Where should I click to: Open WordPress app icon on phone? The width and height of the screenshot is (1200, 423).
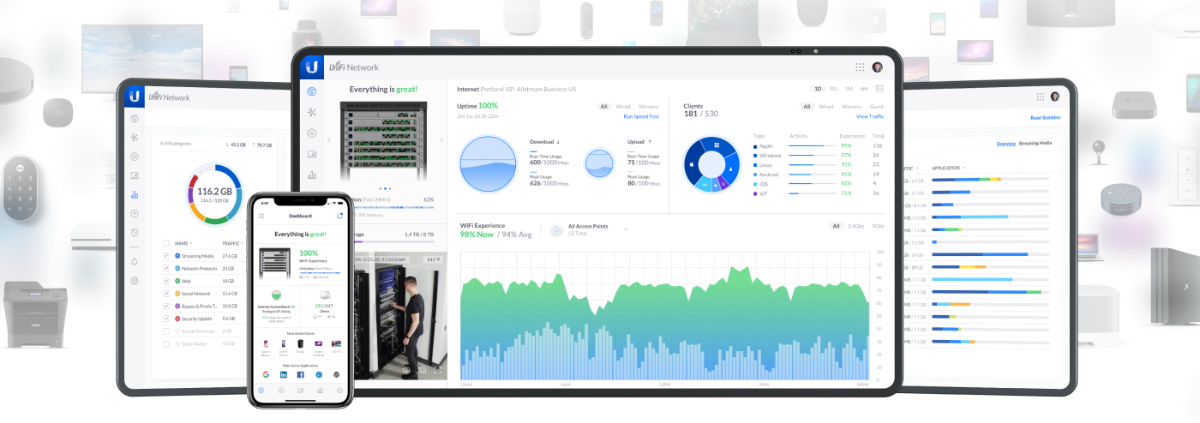pos(336,374)
